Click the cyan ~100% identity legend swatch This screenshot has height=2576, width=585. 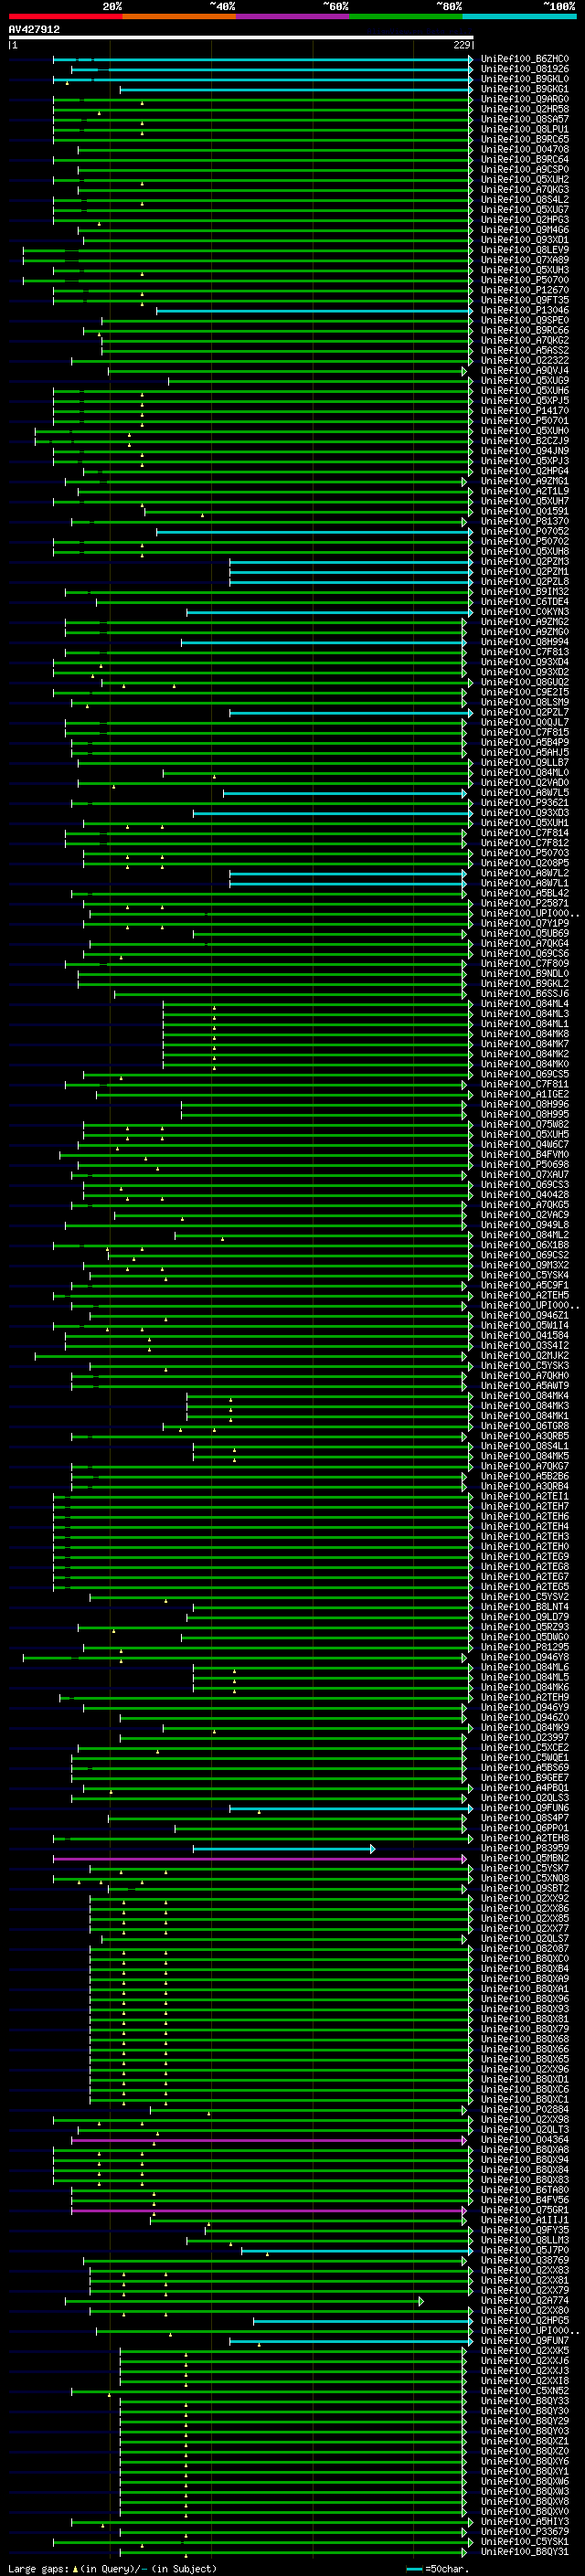tap(519, 16)
